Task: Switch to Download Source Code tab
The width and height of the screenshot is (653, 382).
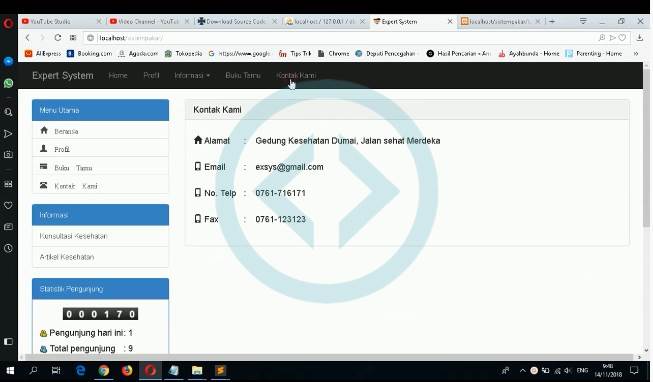Action: (x=237, y=21)
